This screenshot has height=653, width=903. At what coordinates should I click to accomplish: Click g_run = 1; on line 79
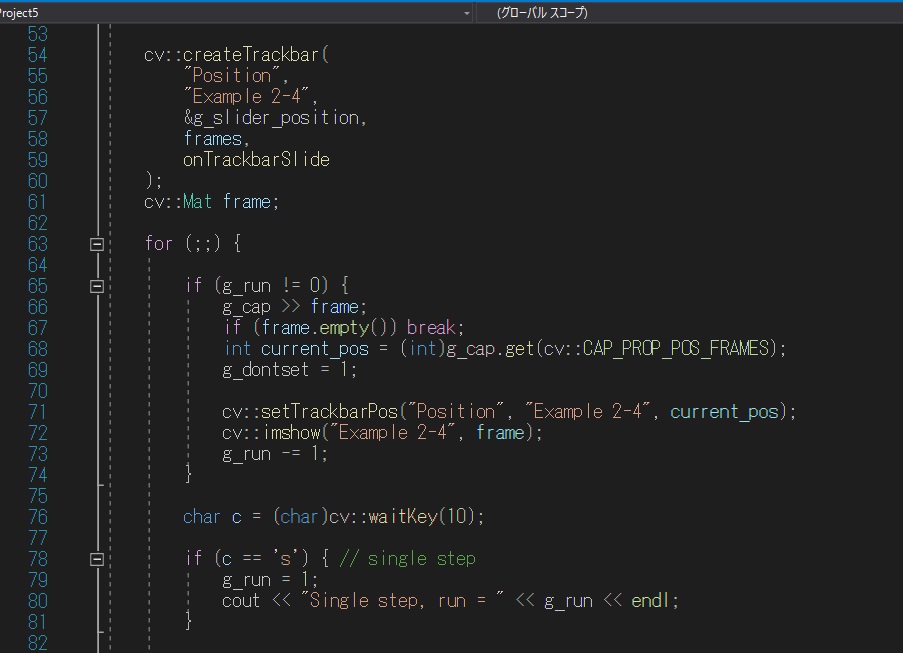pyautogui.click(x=270, y=580)
